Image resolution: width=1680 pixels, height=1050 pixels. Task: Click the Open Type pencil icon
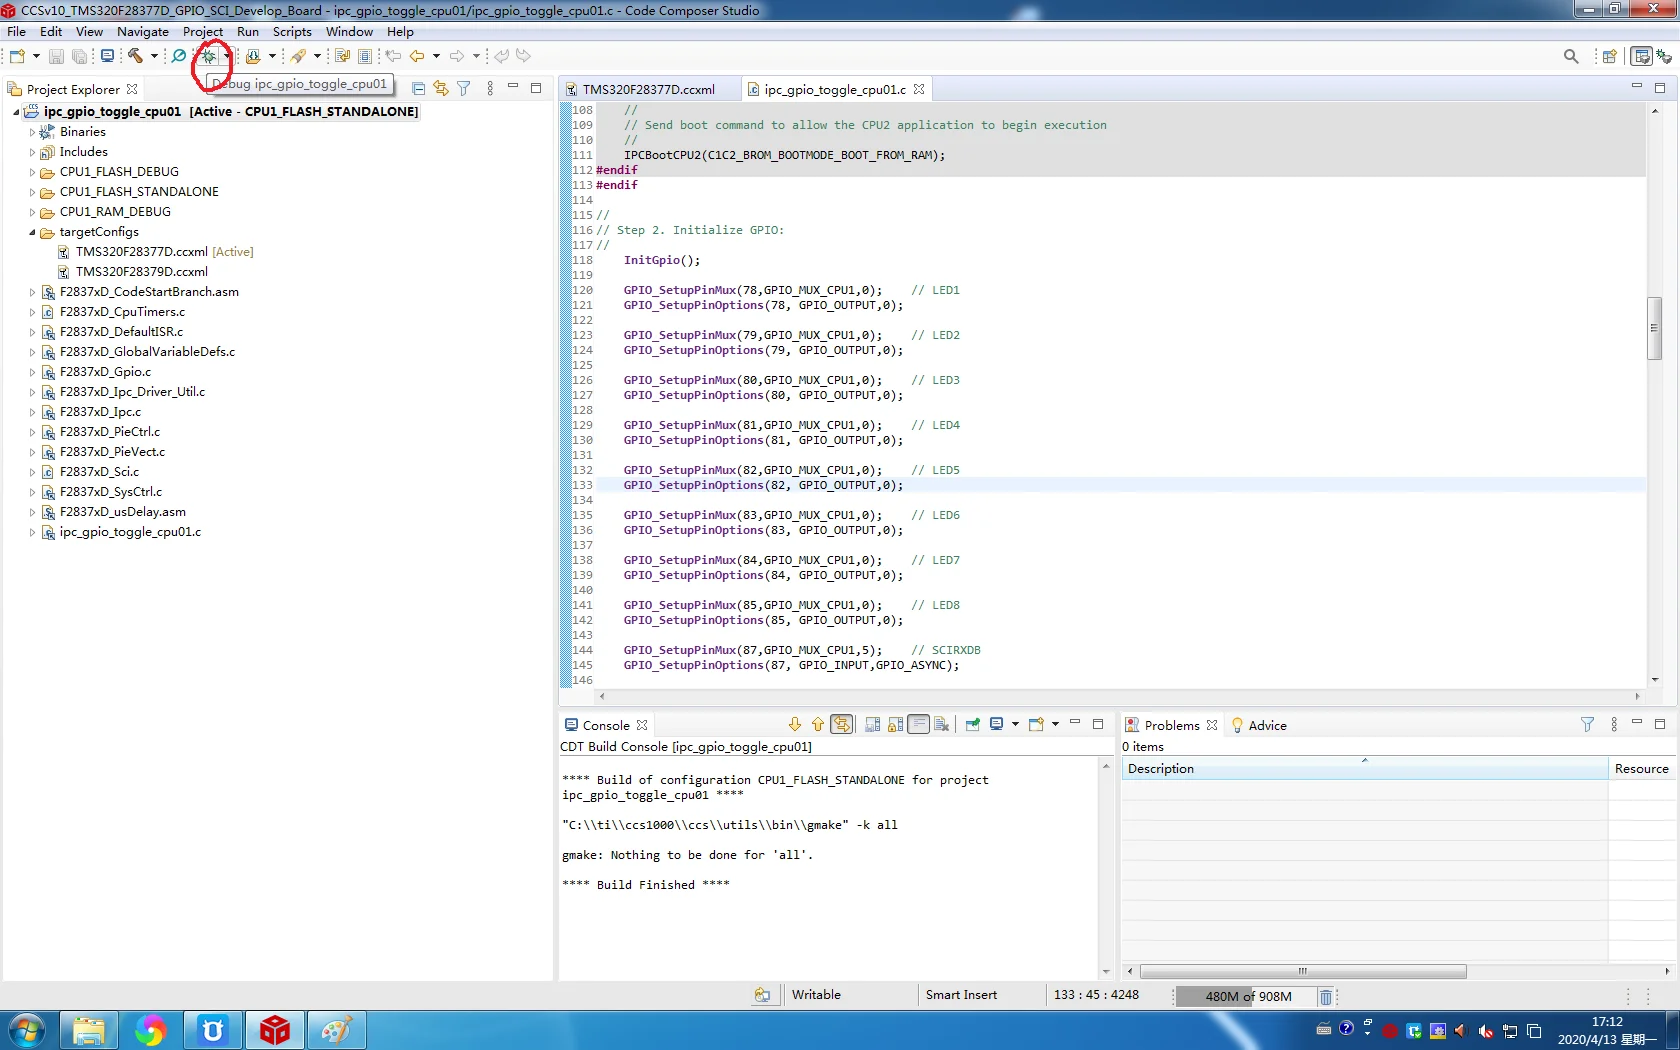tap(298, 56)
